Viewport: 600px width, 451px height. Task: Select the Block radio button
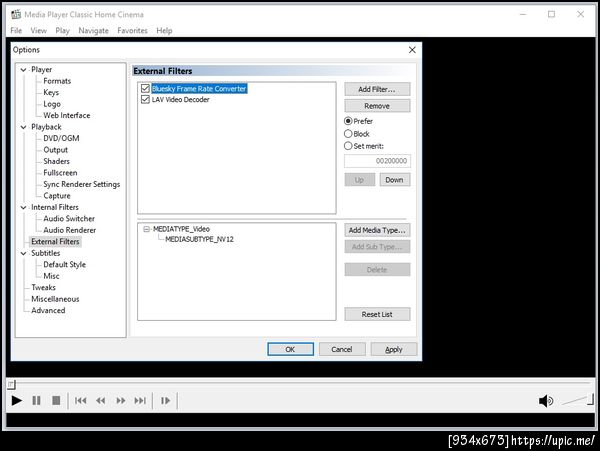(x=348, y=134)
